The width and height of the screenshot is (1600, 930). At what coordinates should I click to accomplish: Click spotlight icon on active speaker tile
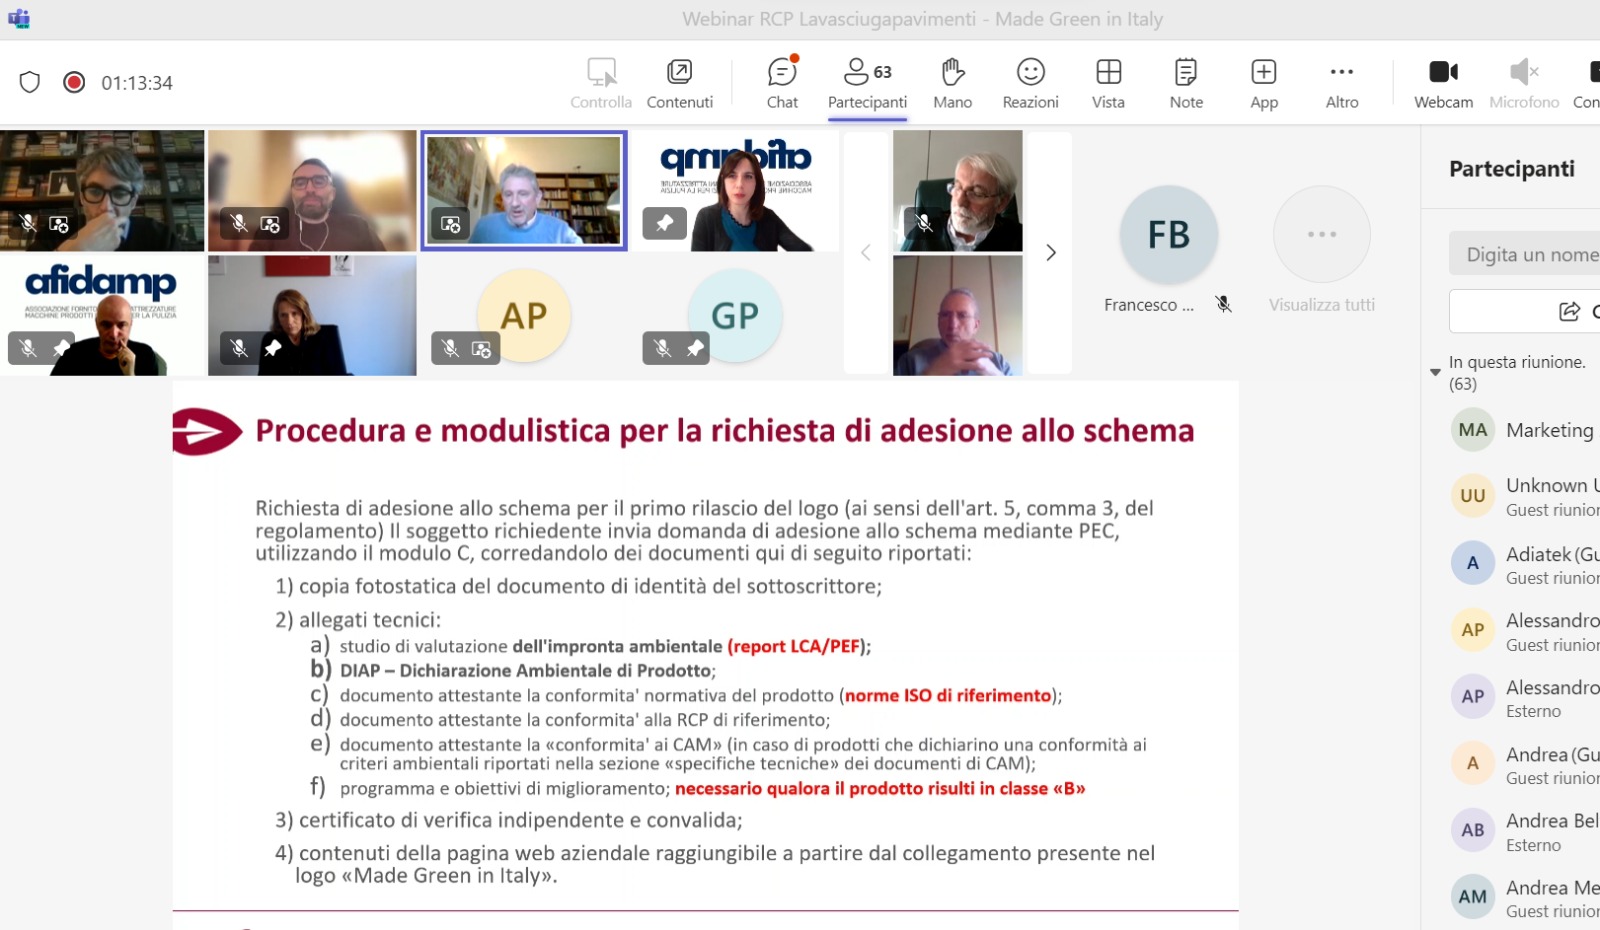coord(451,224)
